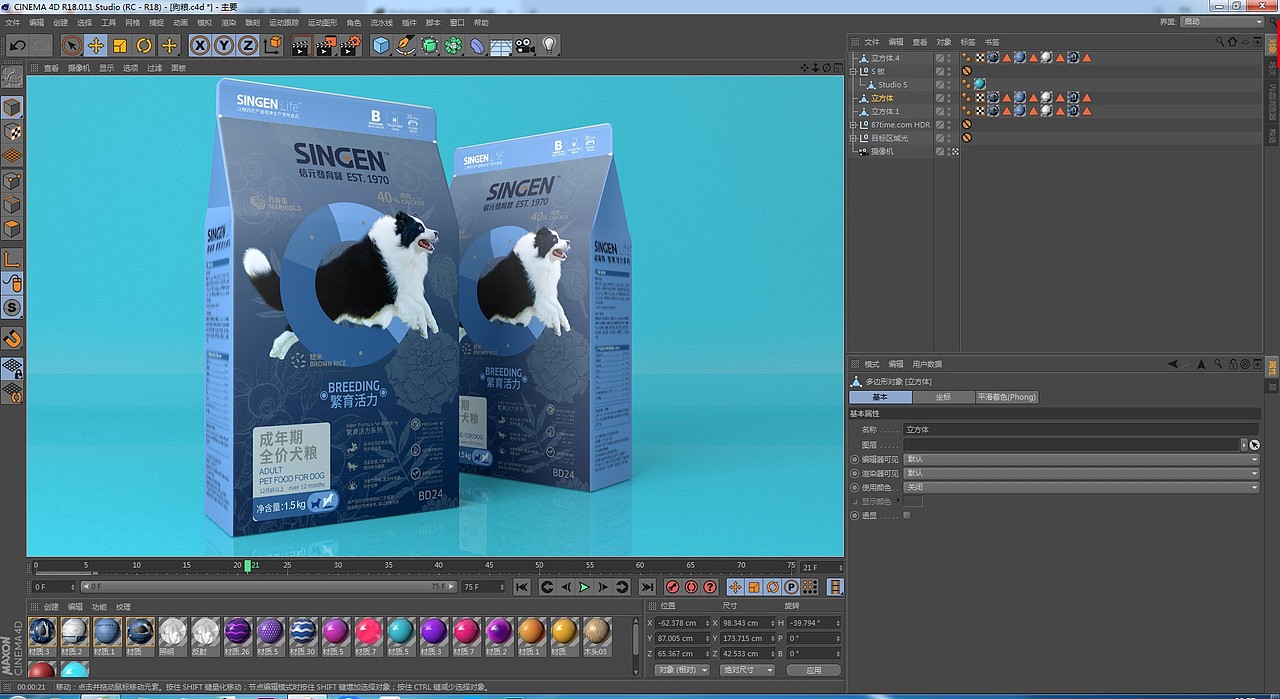Switch to the 坐标 tab
The width and height of the screenshot is (1280, 699).
pos(943,397)
